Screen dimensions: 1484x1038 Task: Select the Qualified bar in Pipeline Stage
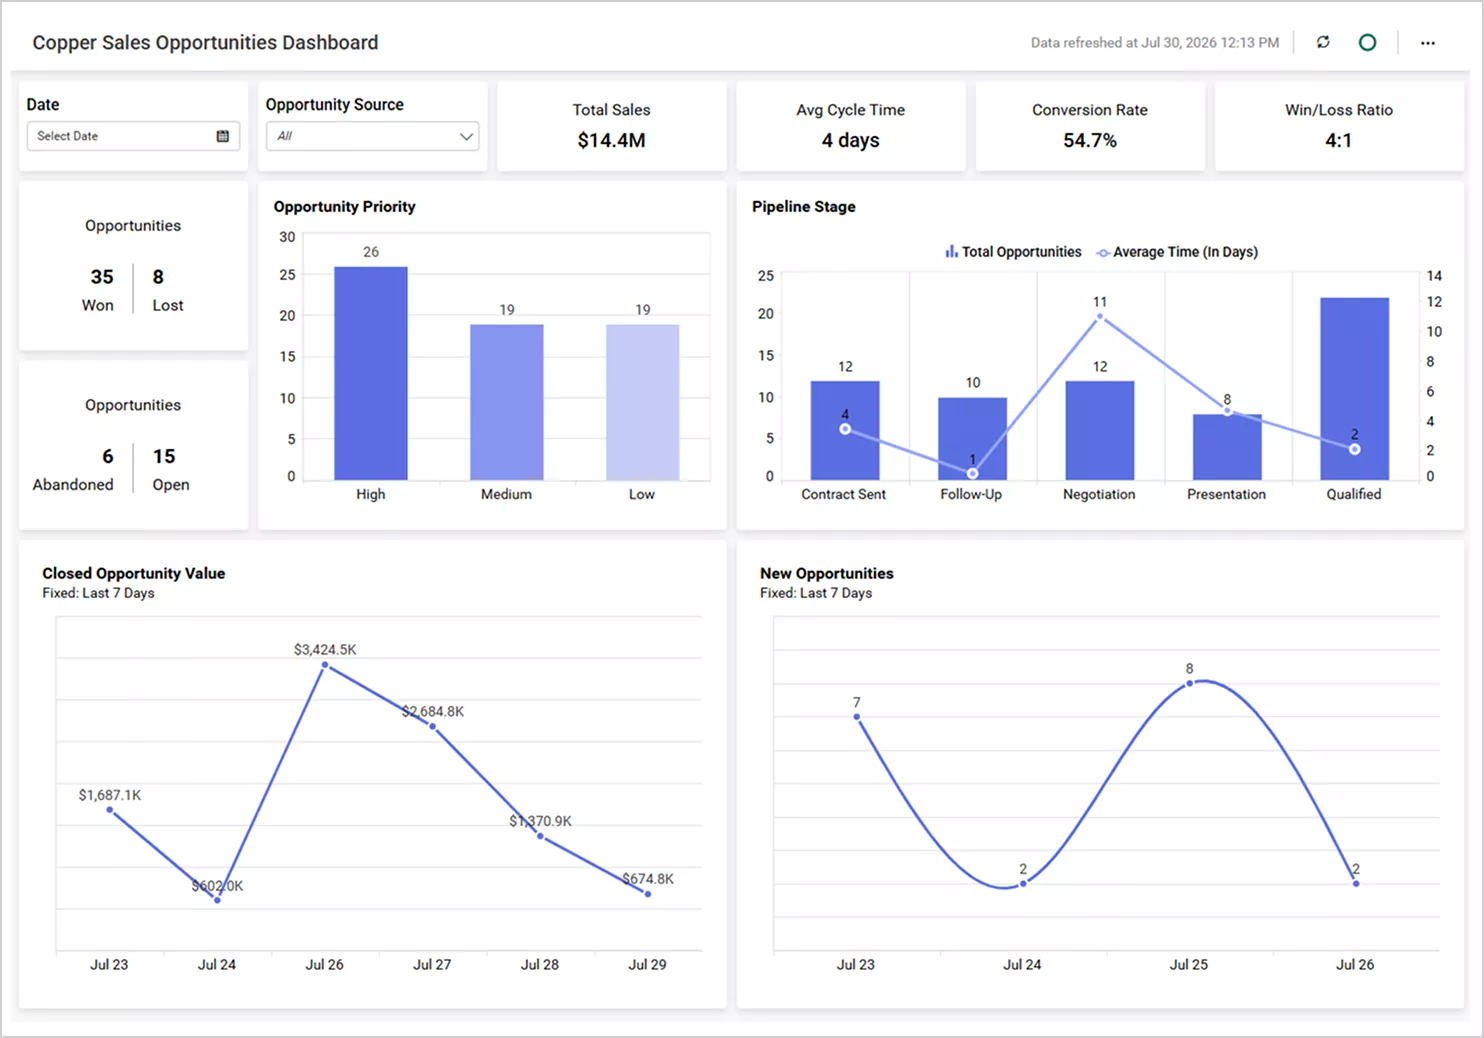pyautogui.click(x=1355, y=389)
